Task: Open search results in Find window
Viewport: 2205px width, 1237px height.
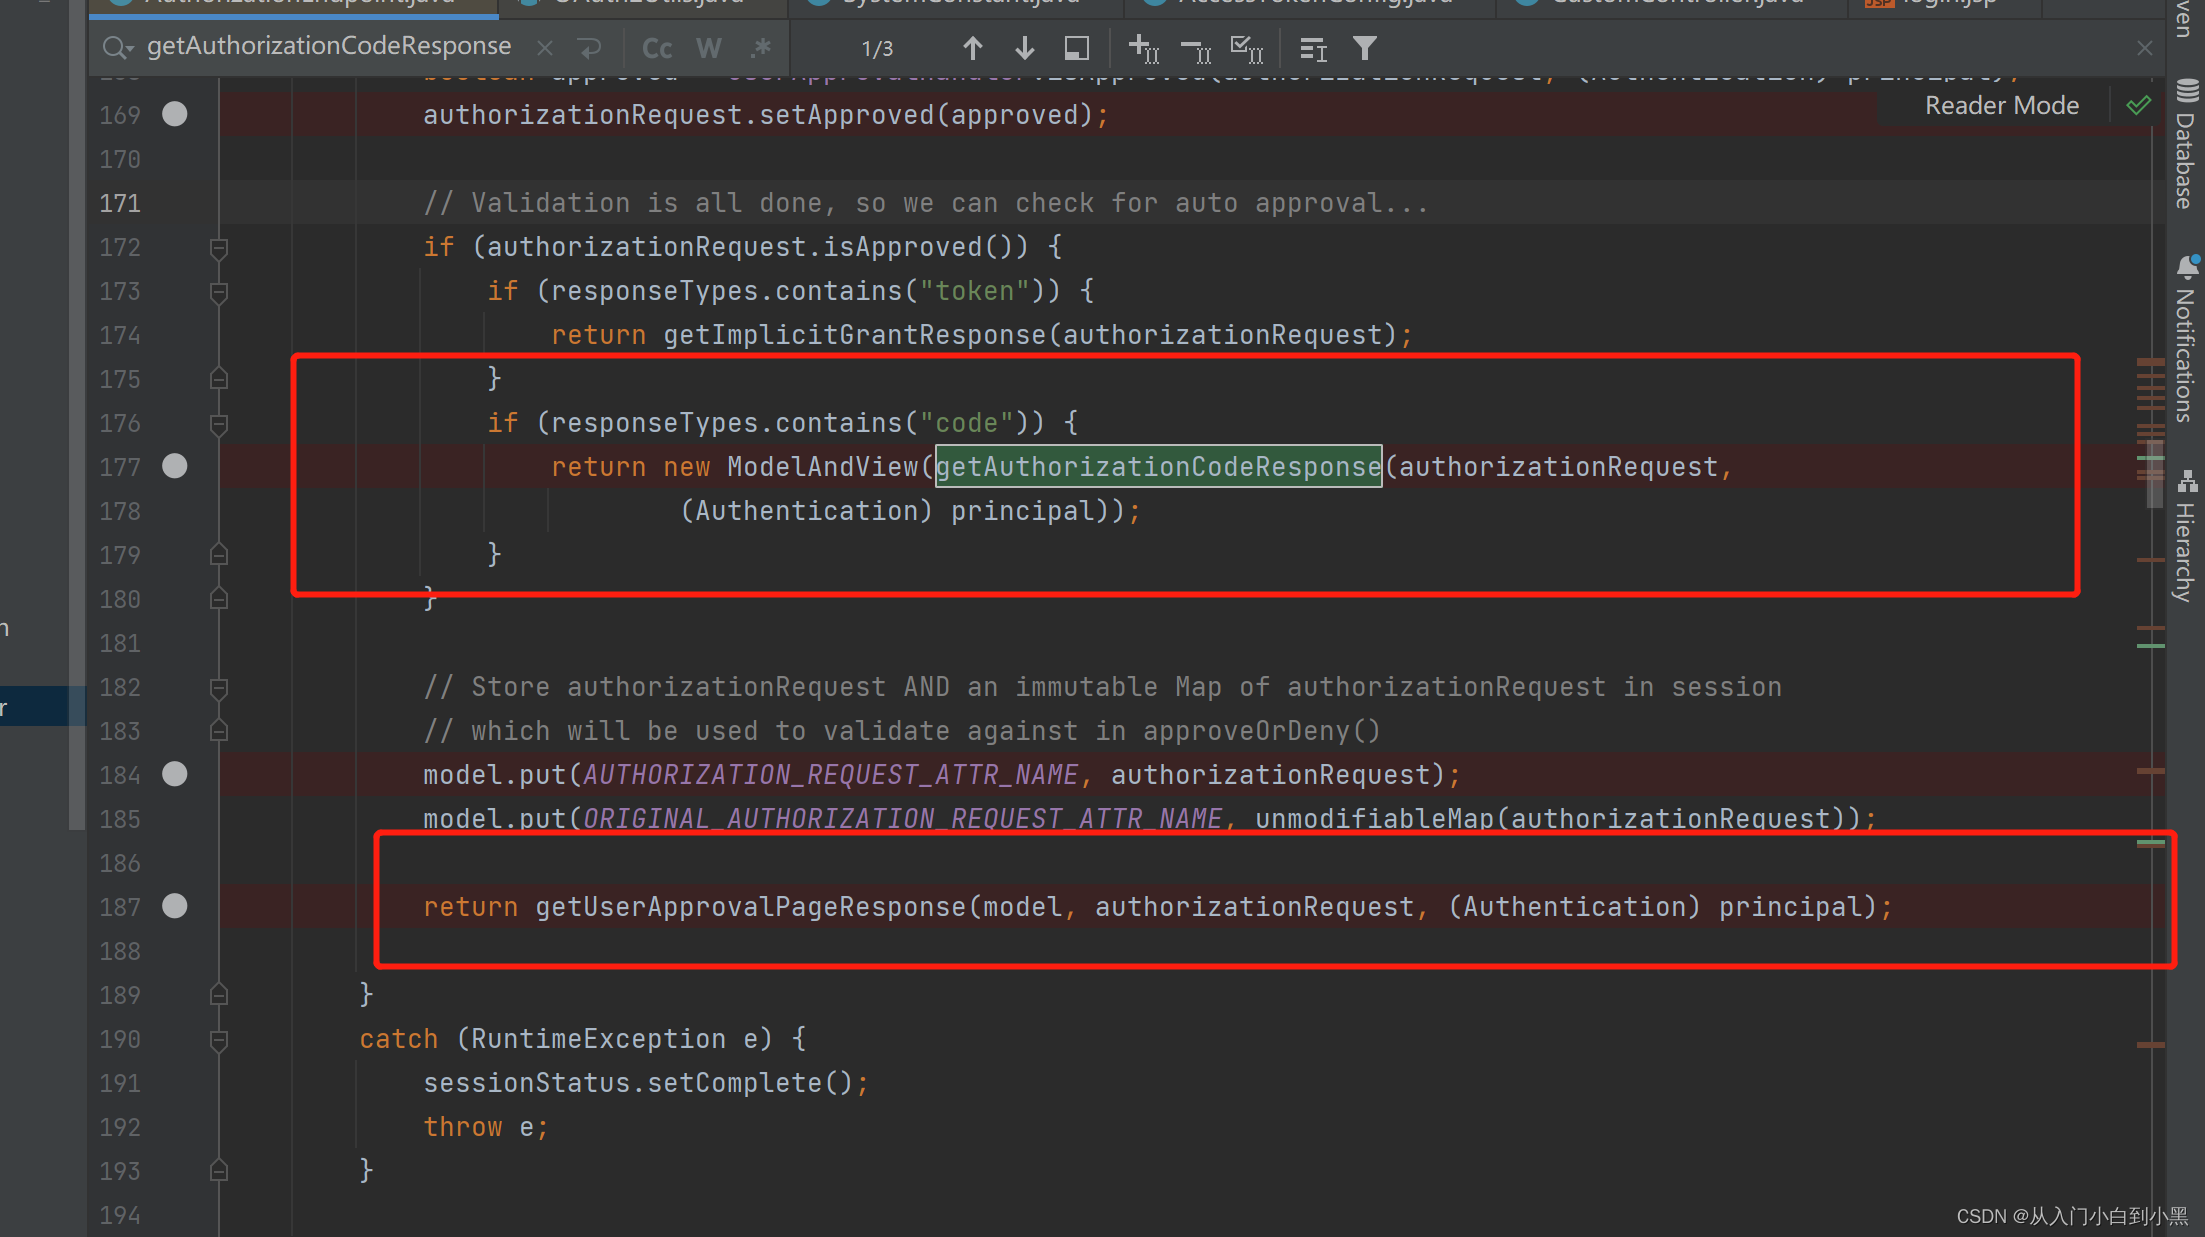Action: 1076,48
